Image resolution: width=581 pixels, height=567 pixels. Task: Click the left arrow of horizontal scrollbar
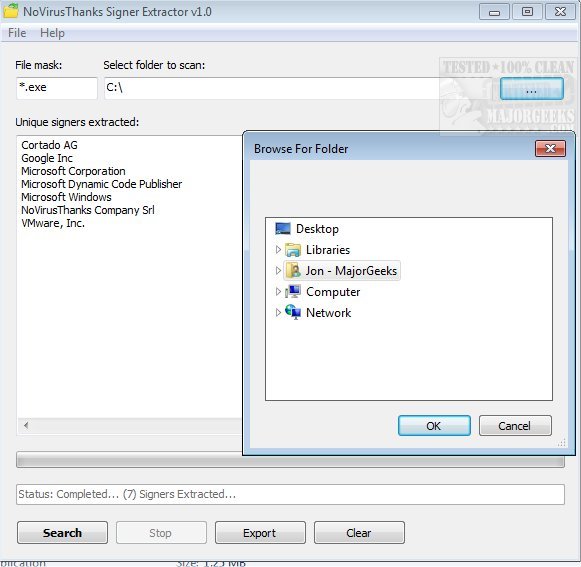click(x=26, y=425)
